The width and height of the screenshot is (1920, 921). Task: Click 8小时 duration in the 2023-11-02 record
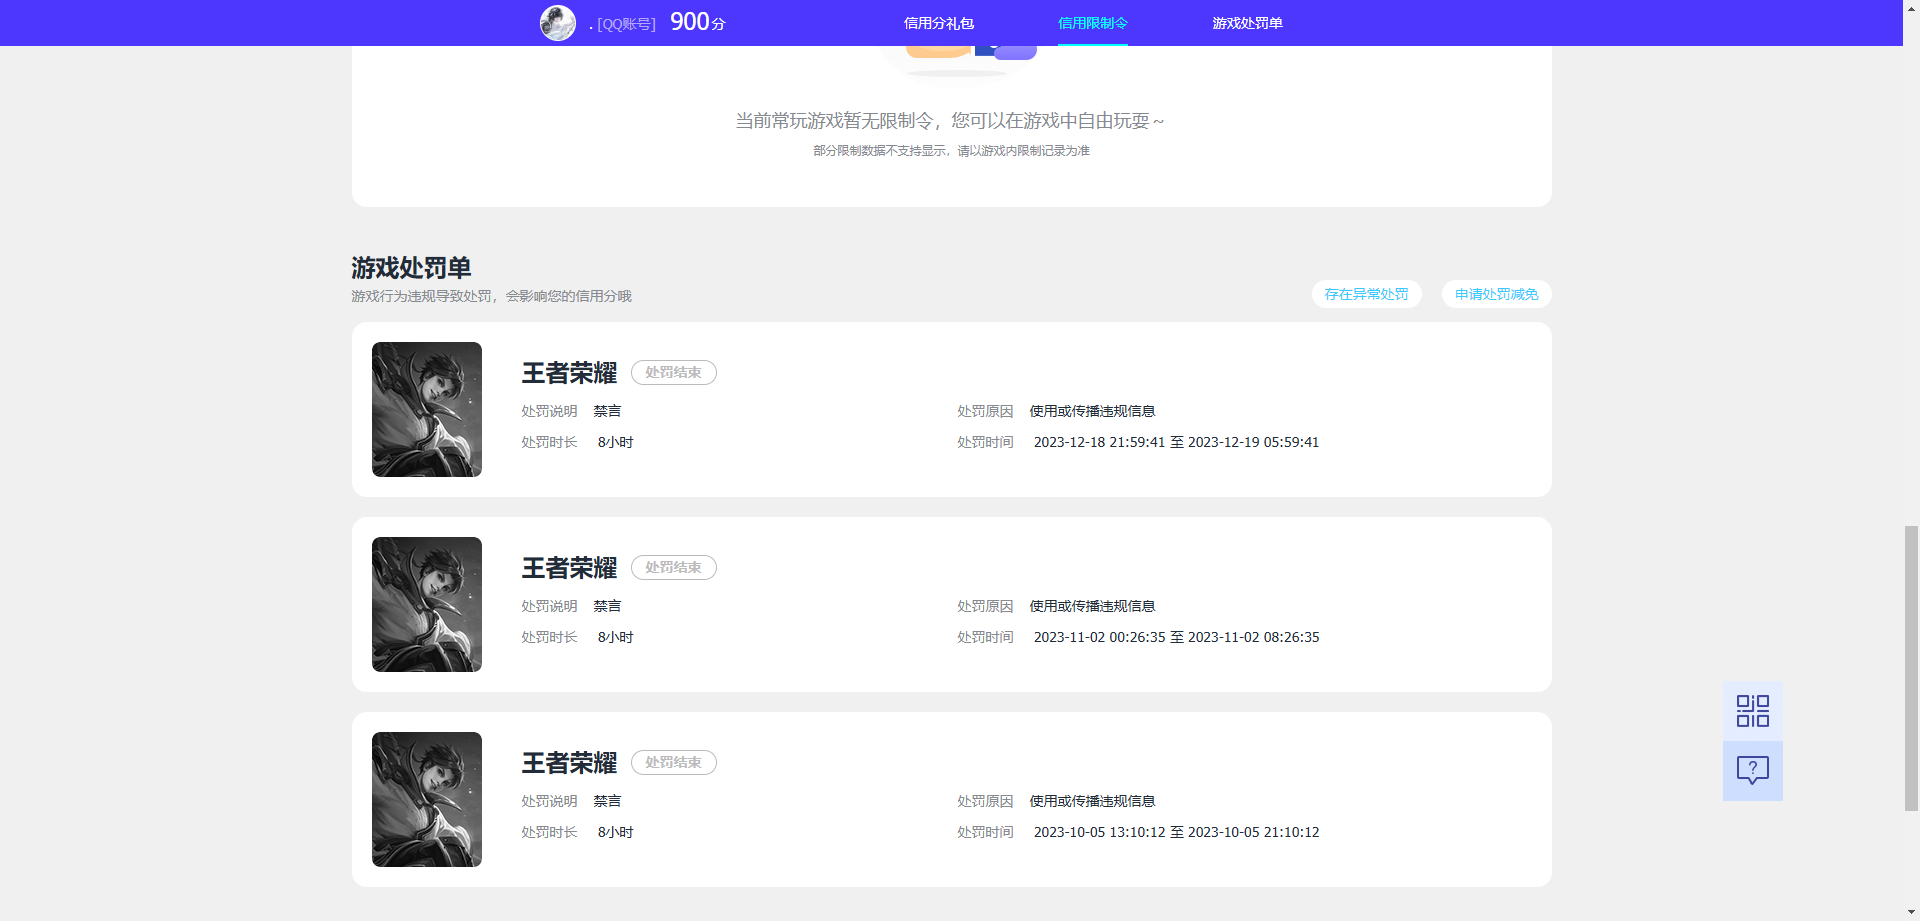click(x=615, y=637)
